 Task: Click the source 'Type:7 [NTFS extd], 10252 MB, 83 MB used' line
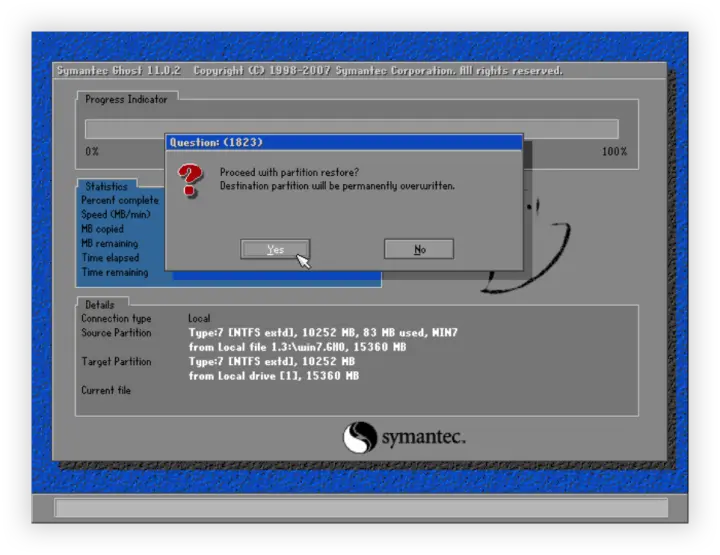[323, 332]
